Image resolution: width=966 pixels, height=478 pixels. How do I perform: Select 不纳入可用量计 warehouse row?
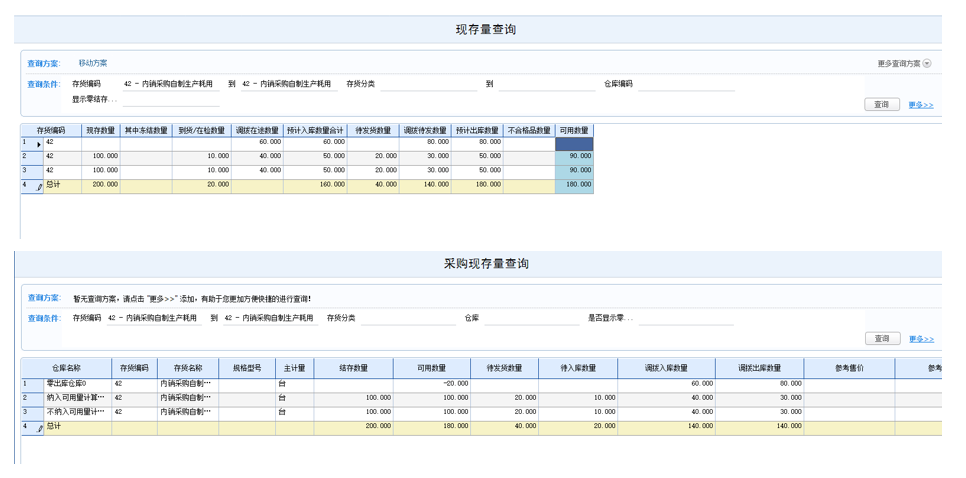pos(482,412)
